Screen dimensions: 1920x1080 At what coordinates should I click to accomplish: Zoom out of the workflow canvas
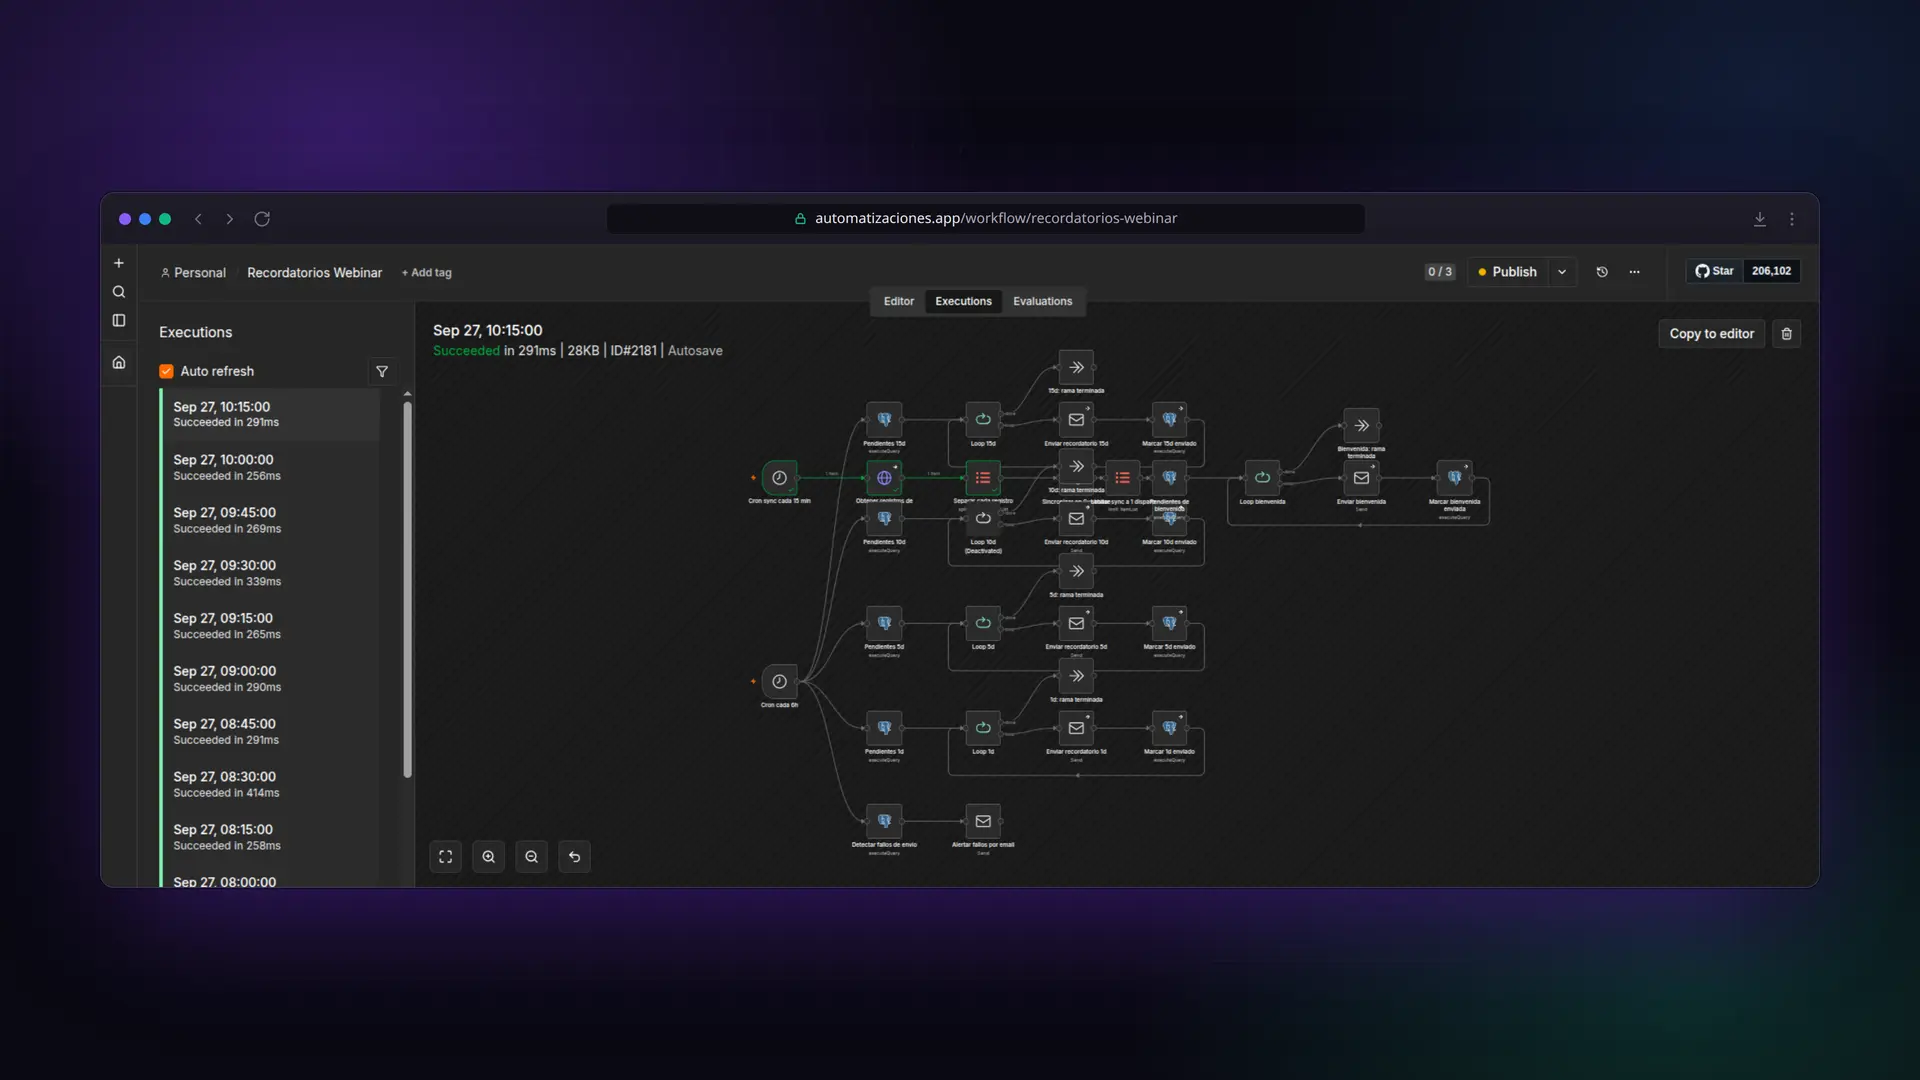pos(532,857)
